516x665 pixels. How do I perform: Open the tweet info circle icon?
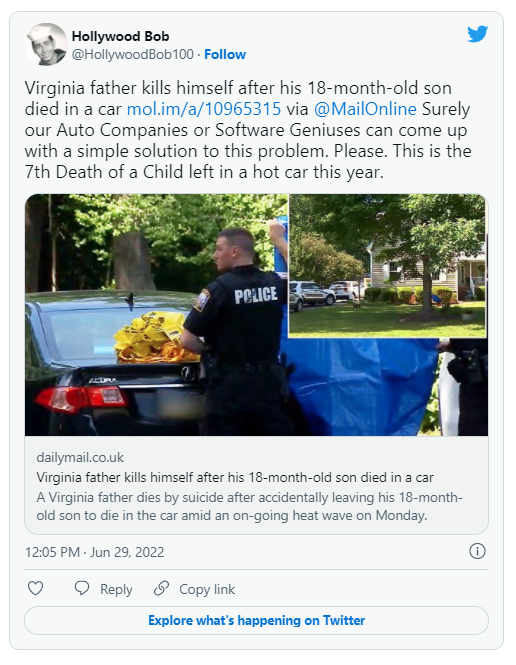pyautogui.click(x=477, y=551)
